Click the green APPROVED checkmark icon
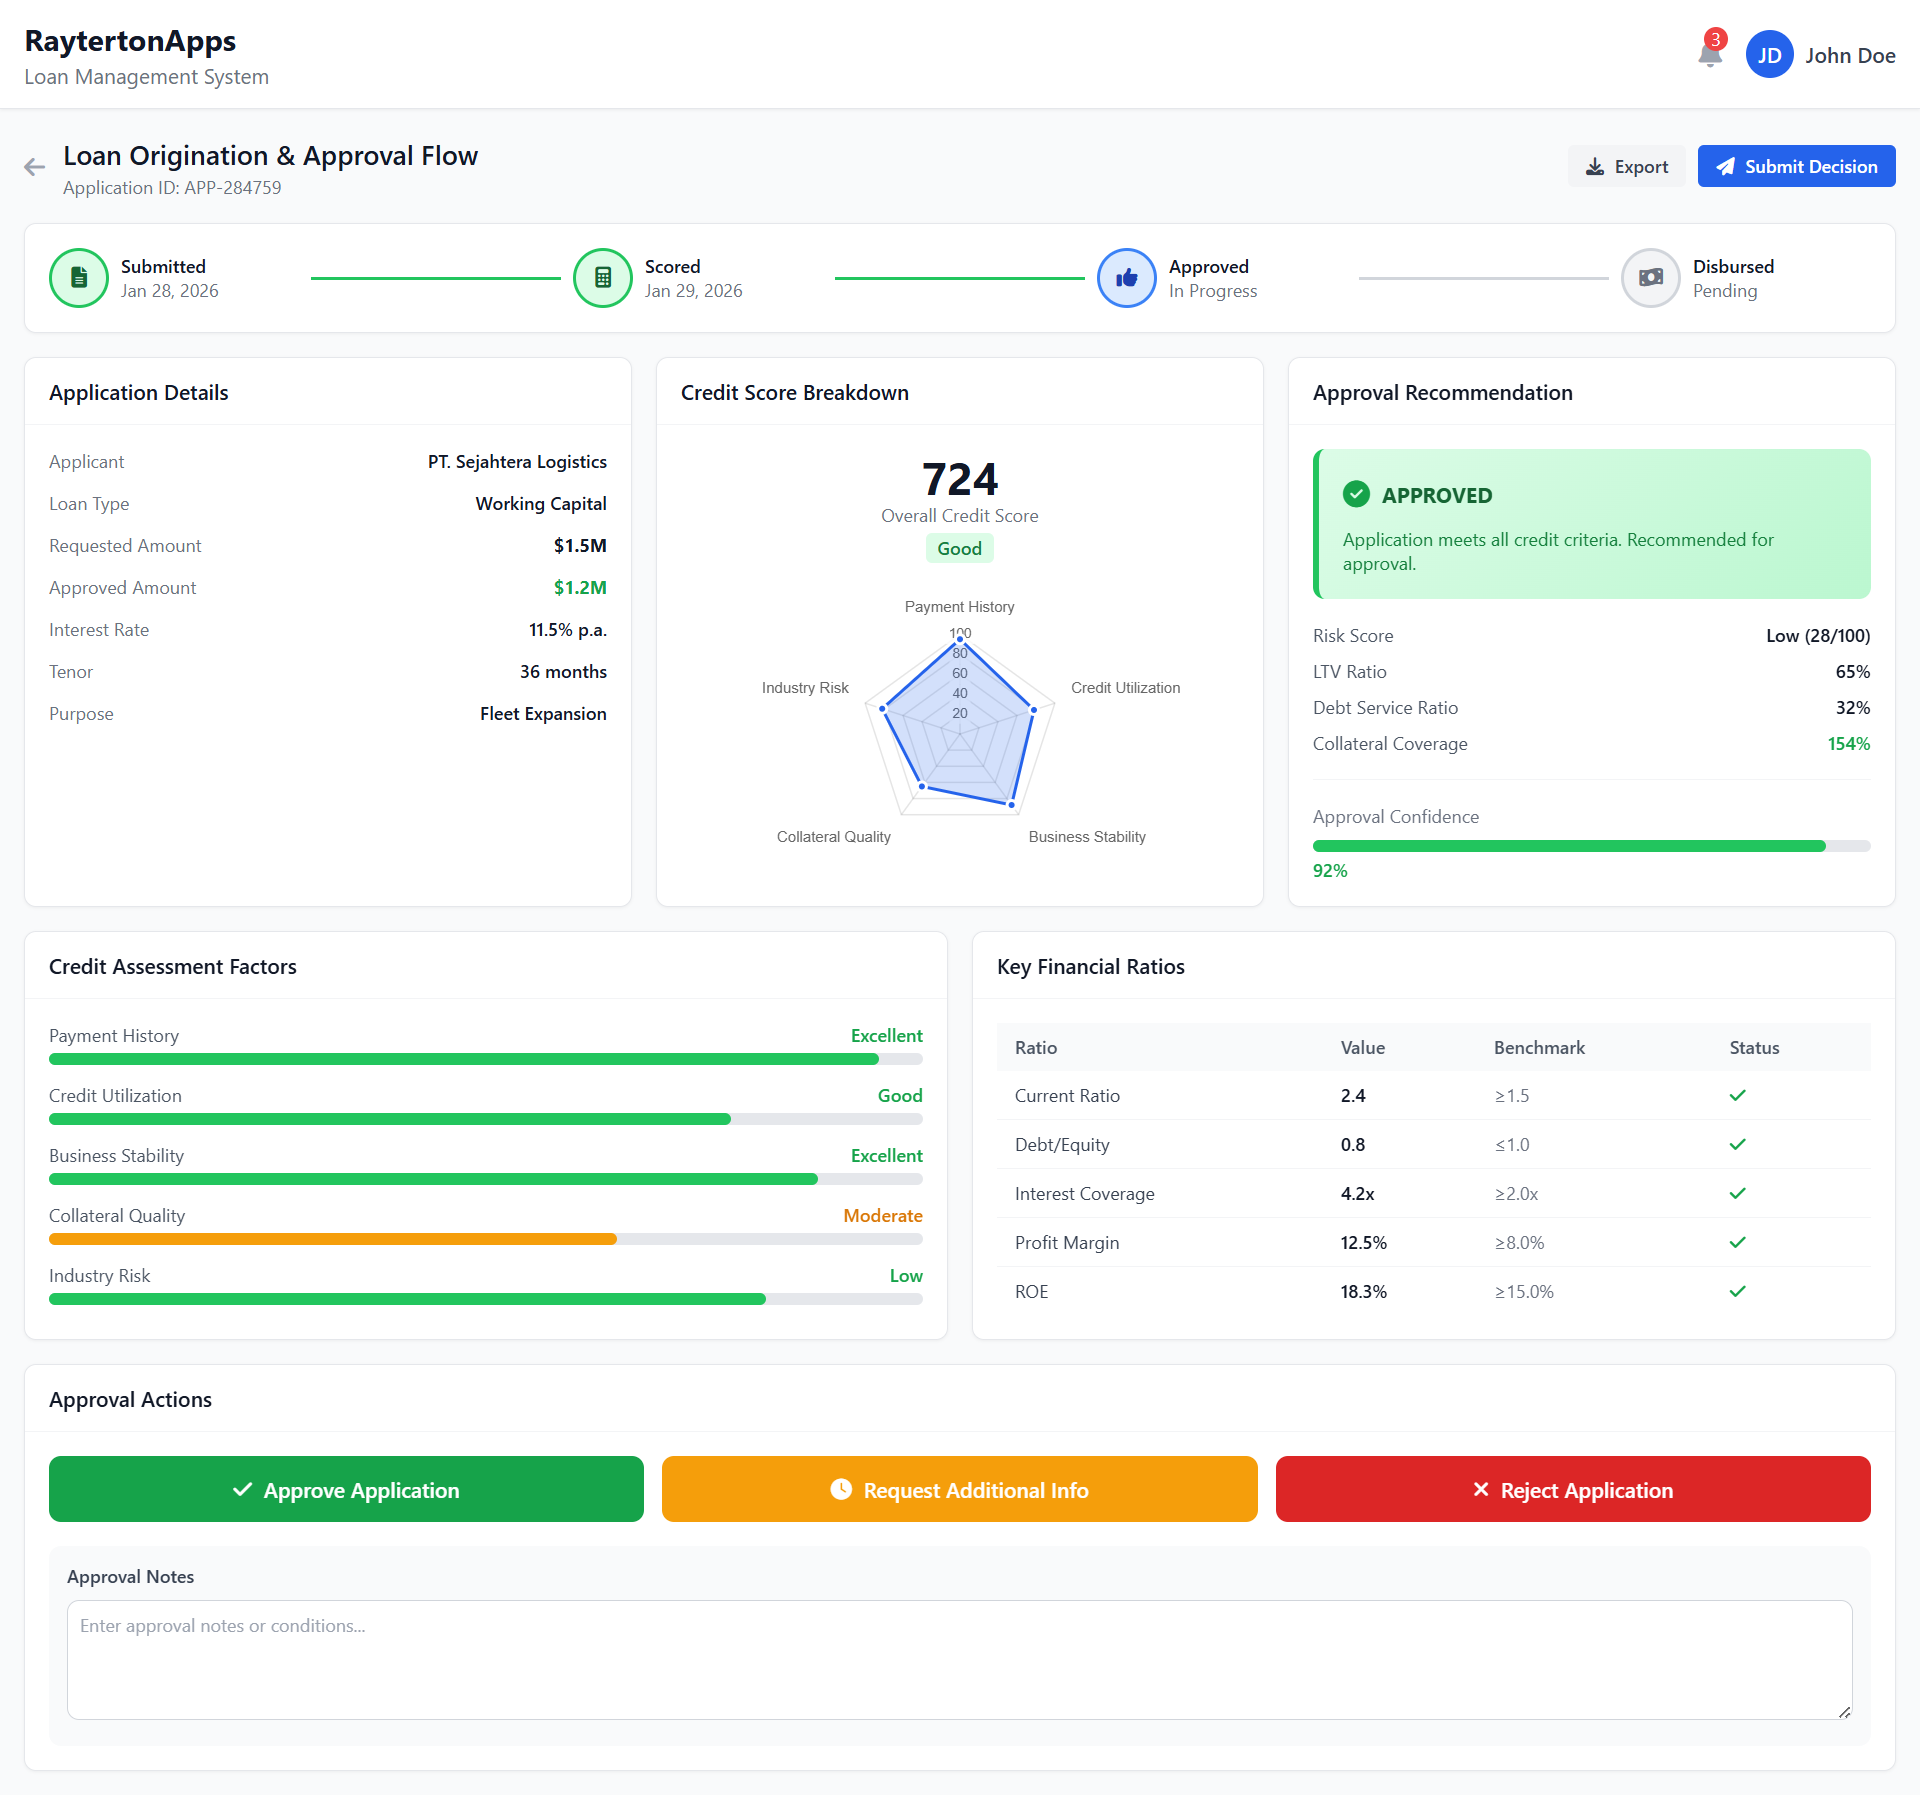The width and height of the screenshot is (1920, 1795). click(1356, 494)
